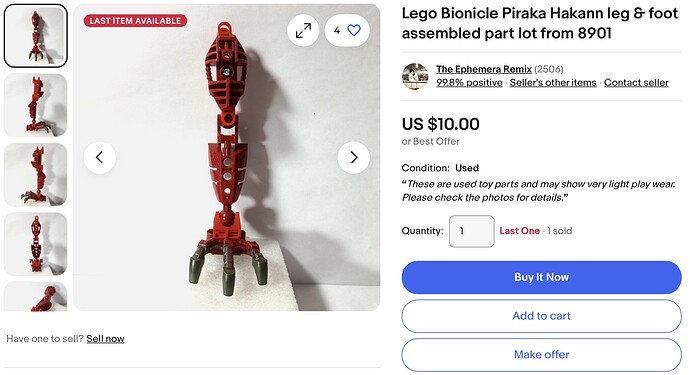This screenshot has height=375, width=690.
Task: Focus the Quantity input field
Action: click(472, 231)
